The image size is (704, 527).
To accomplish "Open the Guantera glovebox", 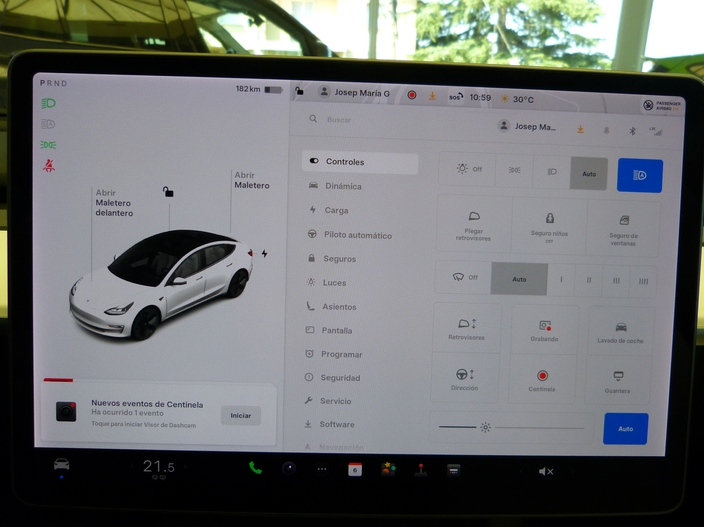I will (618, 382).
